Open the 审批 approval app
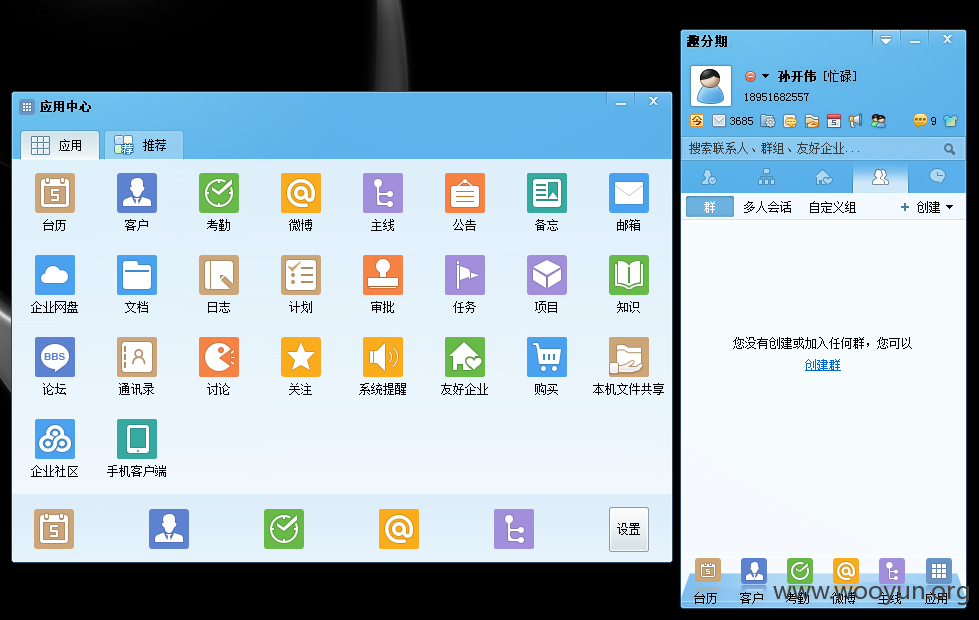 pyautogui.click(x=383, y=275)
